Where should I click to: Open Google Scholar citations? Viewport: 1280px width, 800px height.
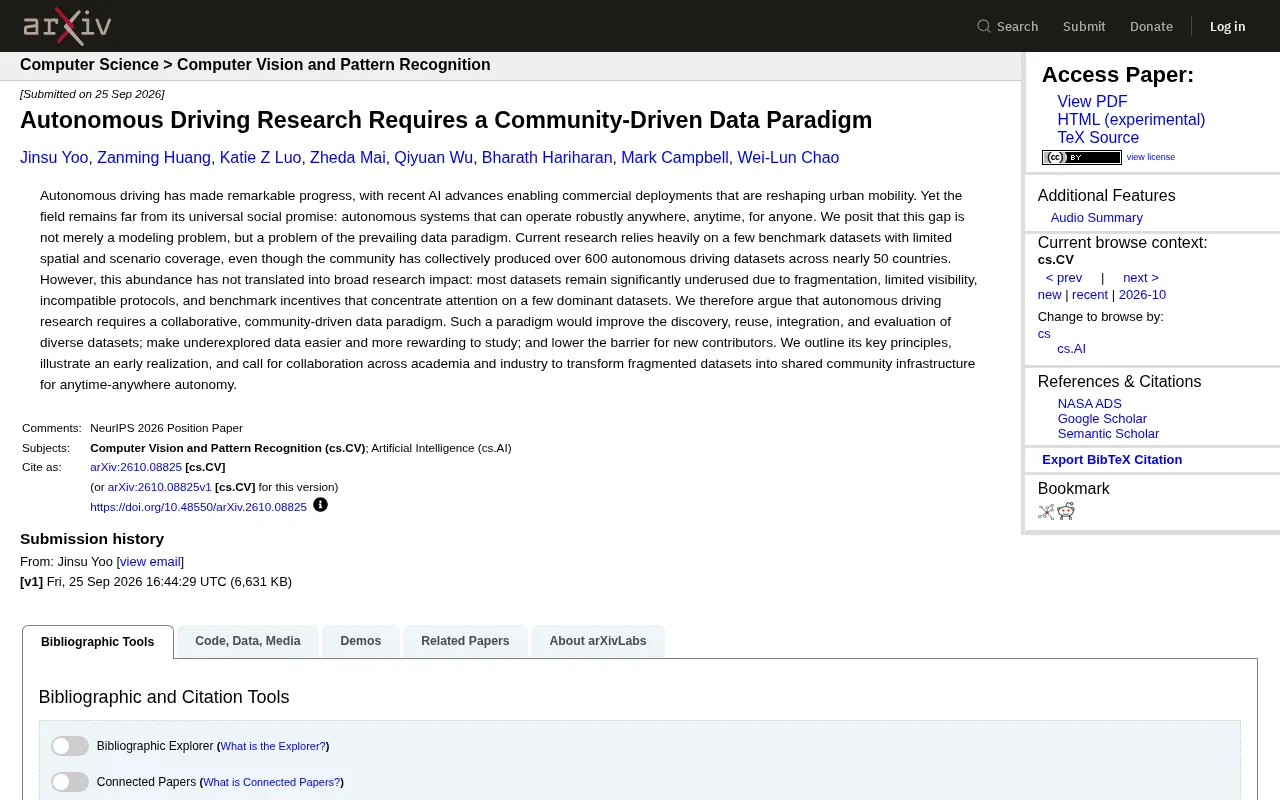[1102, 419]
